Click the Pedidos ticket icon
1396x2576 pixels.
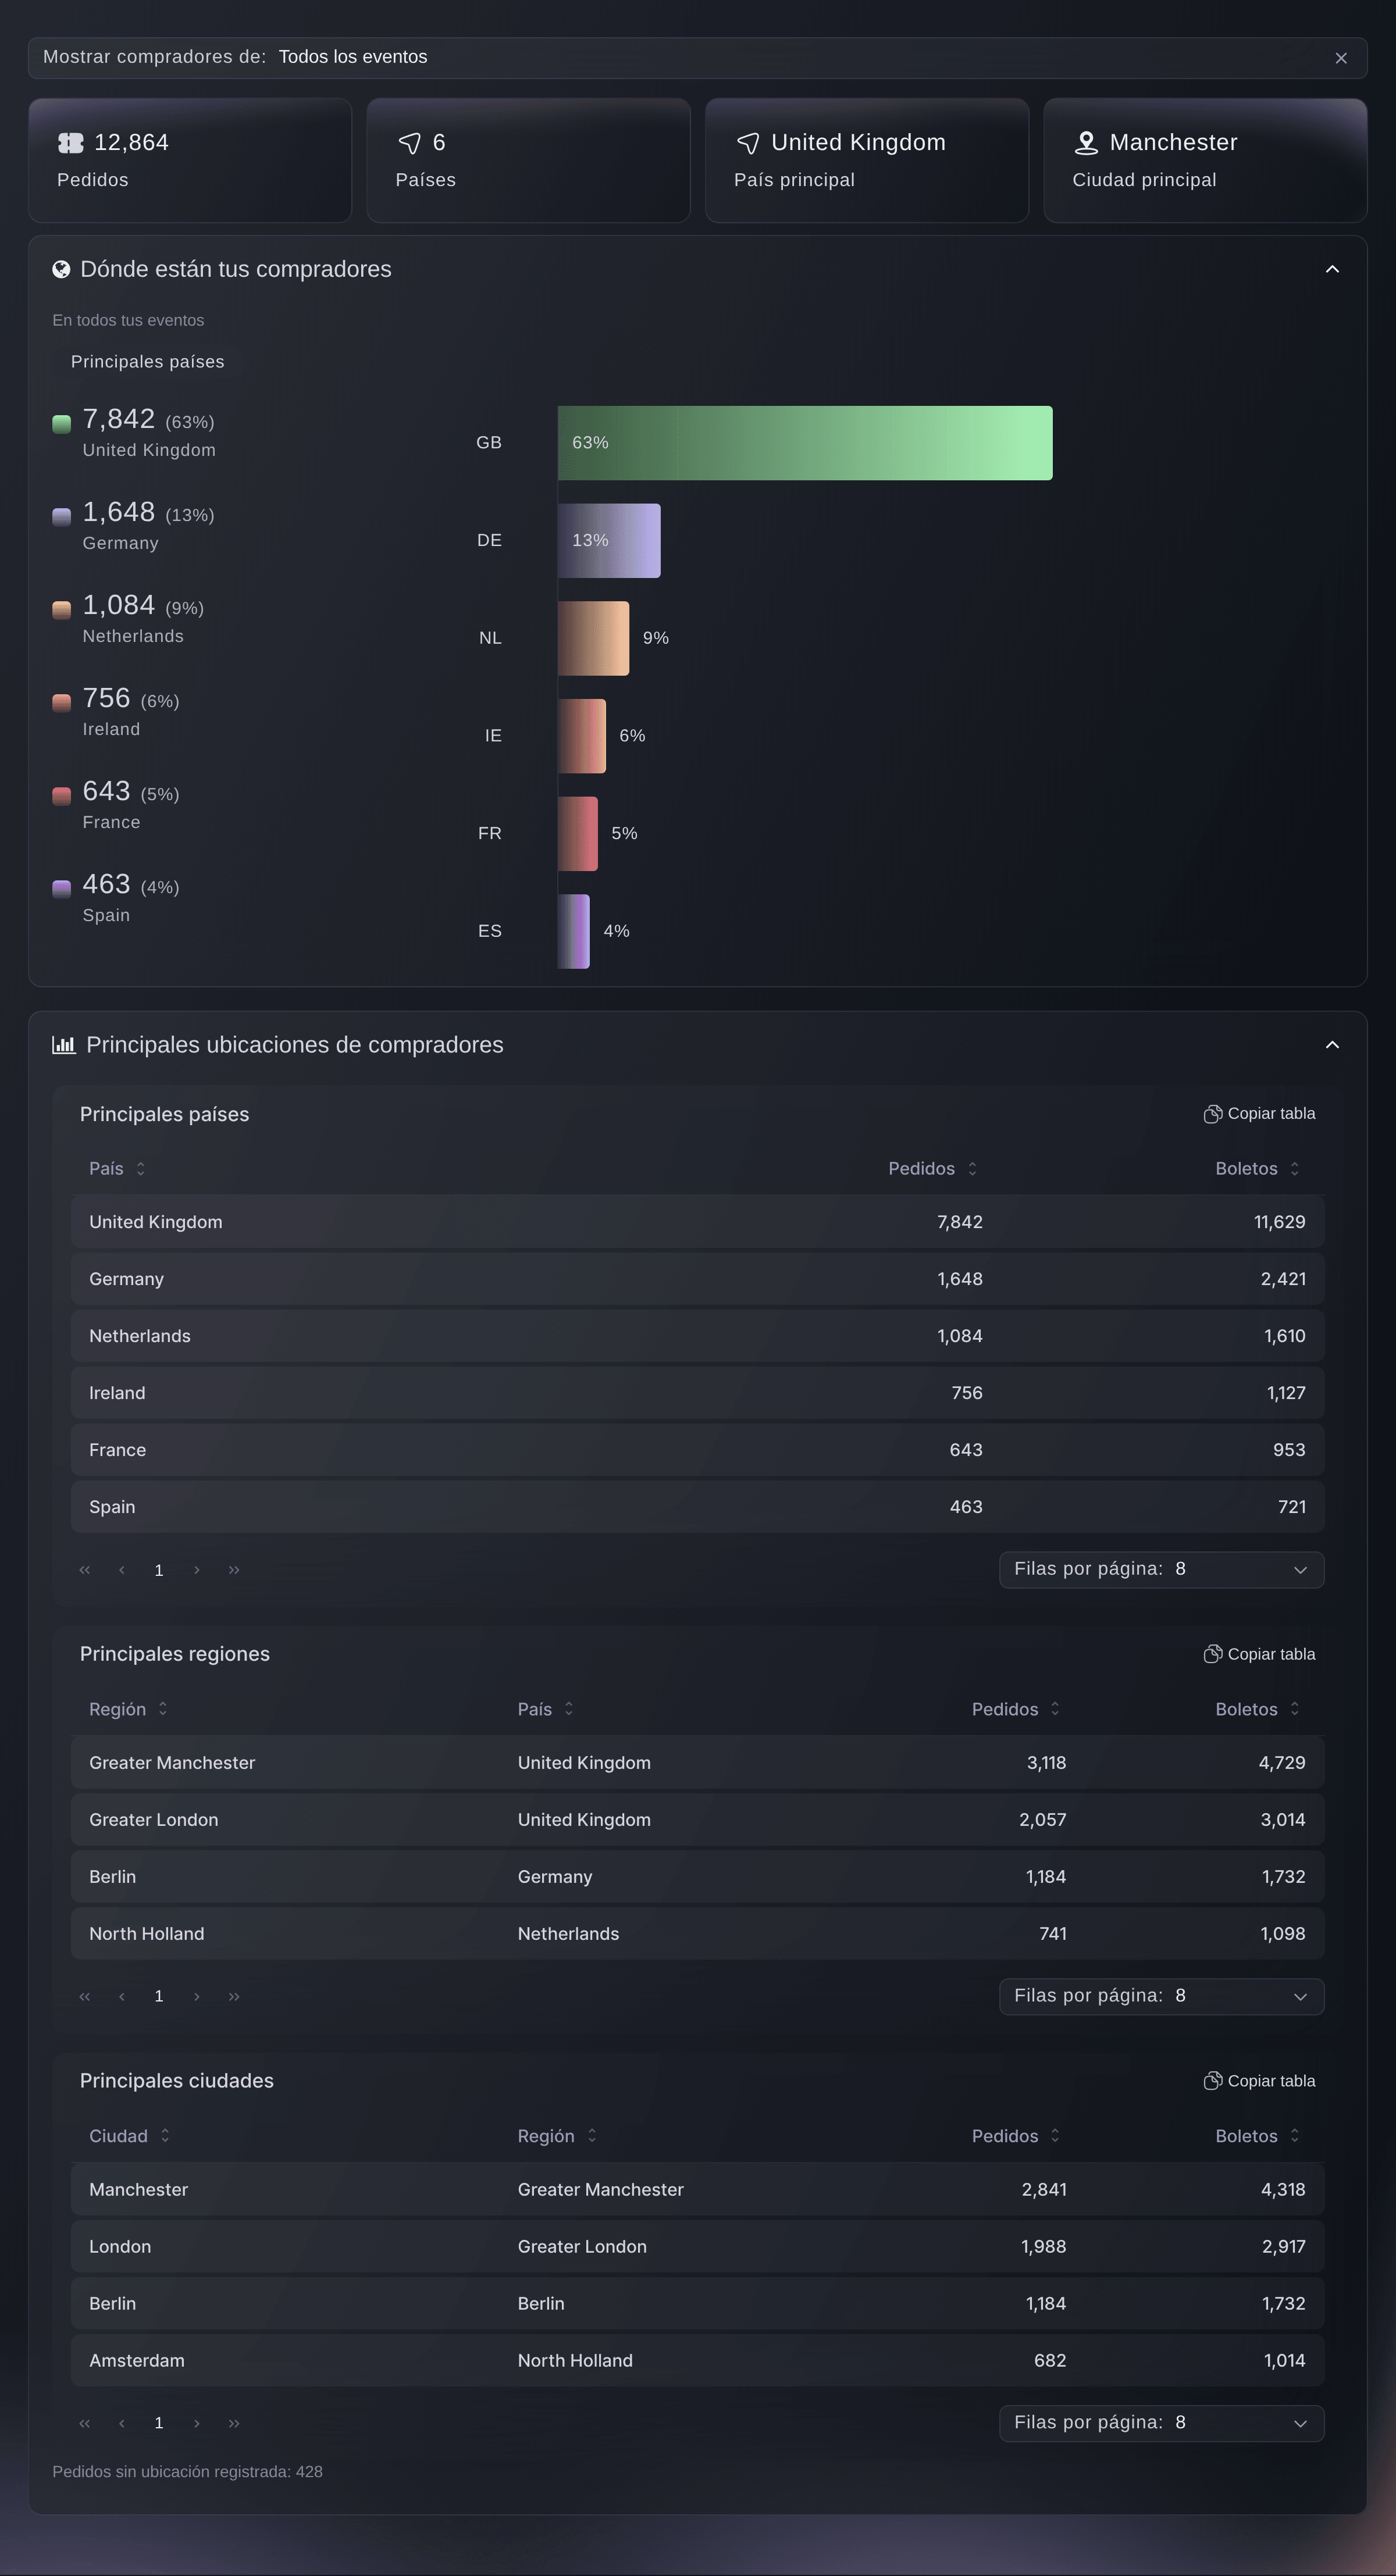pos(70,143)
